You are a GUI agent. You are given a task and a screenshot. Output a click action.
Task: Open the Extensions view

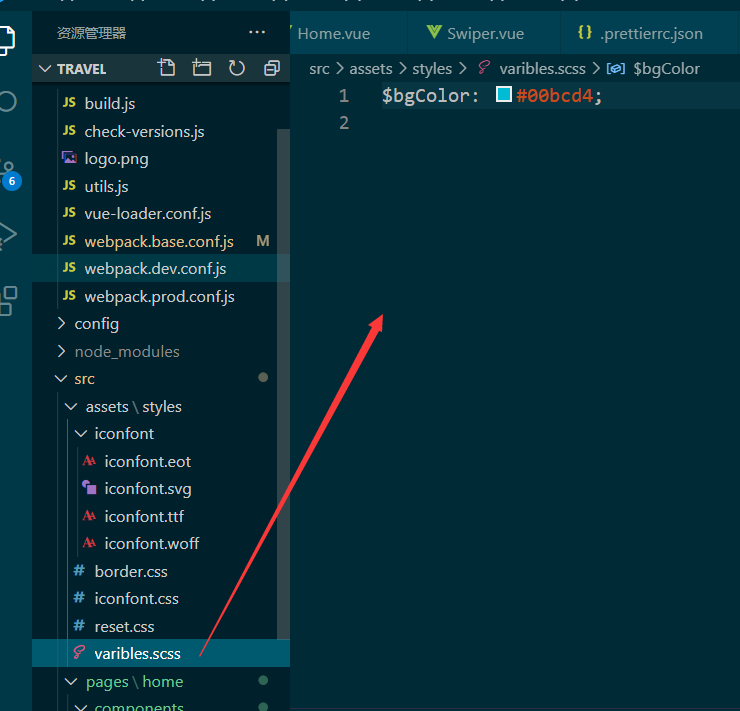tap(8, 301)
